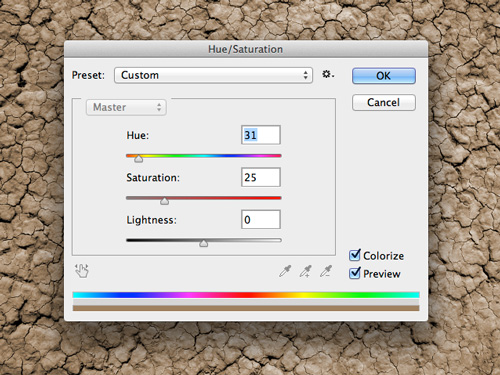Click the Saturation value field
The height and width of the screenshot is (375, 500).
(261, 177)
